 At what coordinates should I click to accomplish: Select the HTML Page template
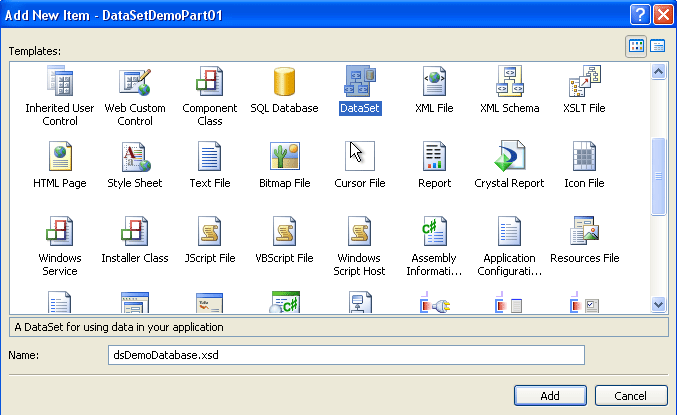tap(60, 165)
